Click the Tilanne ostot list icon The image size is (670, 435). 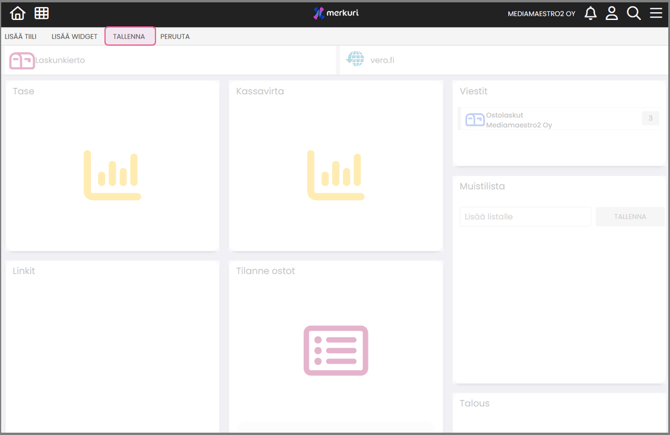(x=336, y=350)
